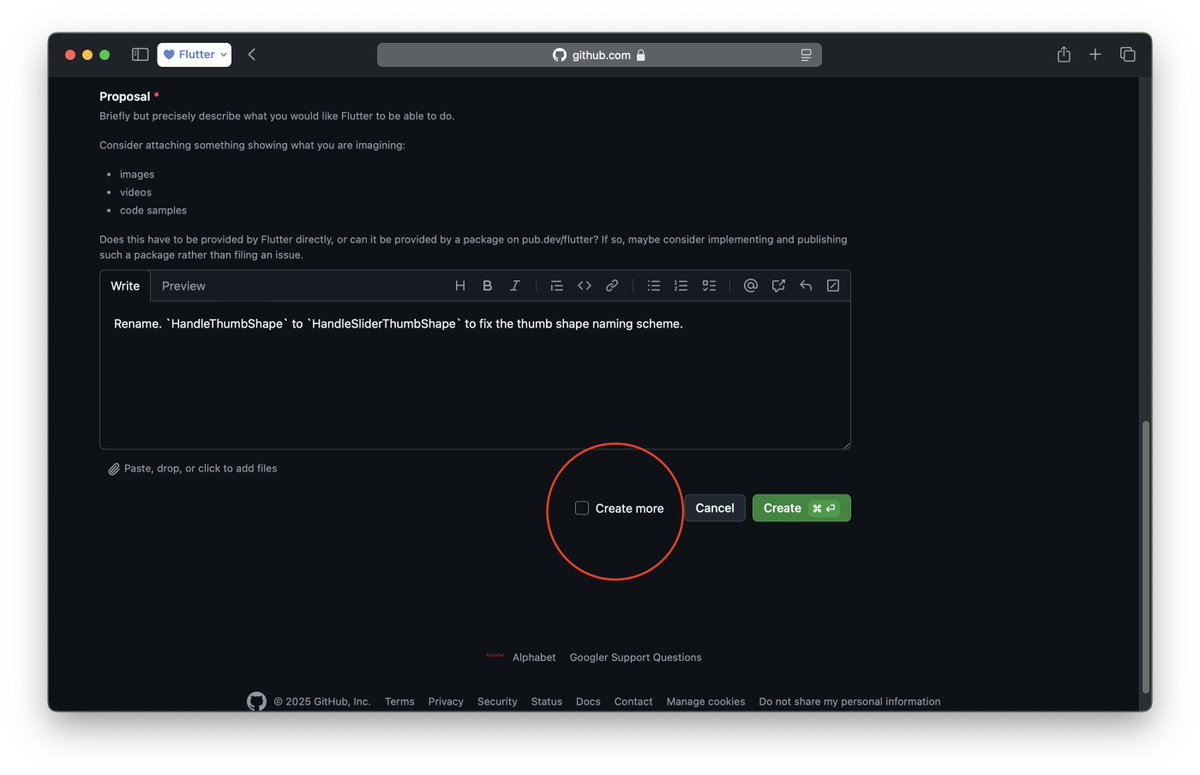Open the Privacy footer link
The image size is (1200, 775).
tap(446, 702)
